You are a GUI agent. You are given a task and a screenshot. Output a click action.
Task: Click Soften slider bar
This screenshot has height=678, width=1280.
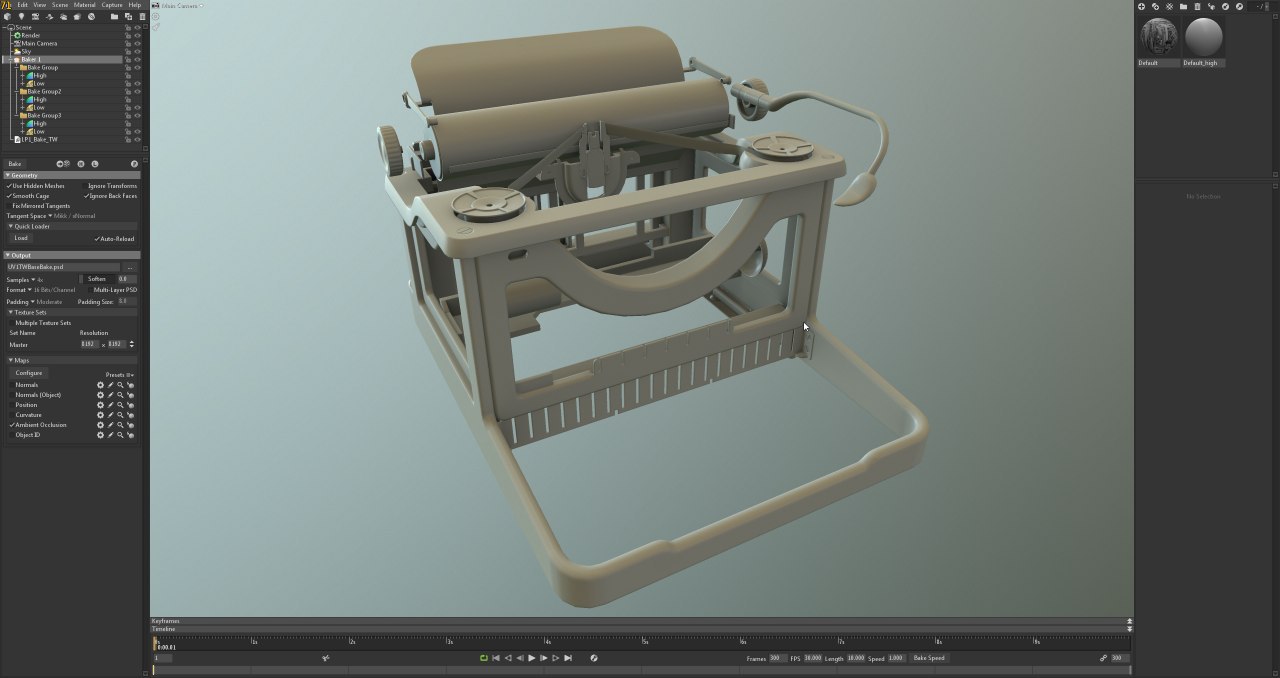coord(97,279)
